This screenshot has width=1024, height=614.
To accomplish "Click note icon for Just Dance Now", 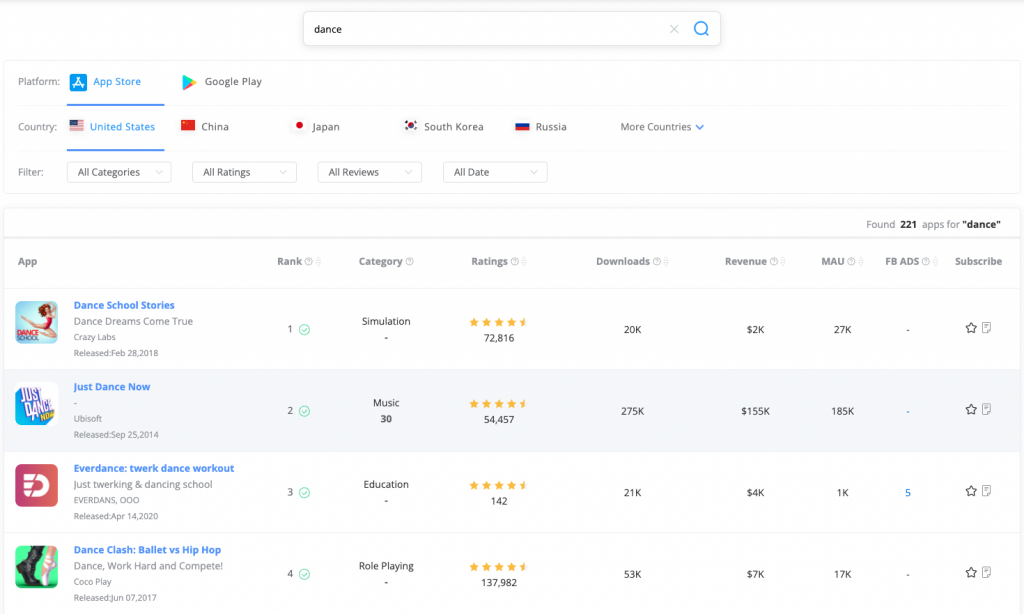I will tap(986, 409).
